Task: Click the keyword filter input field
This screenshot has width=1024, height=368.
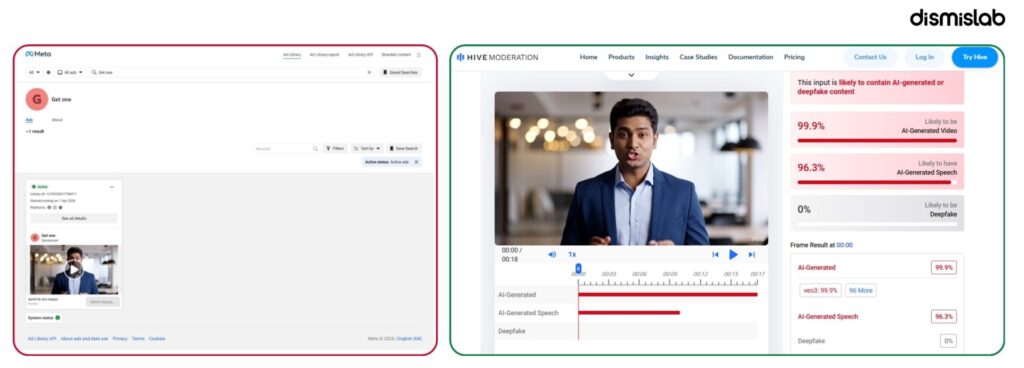Action: tap(287, 149)
